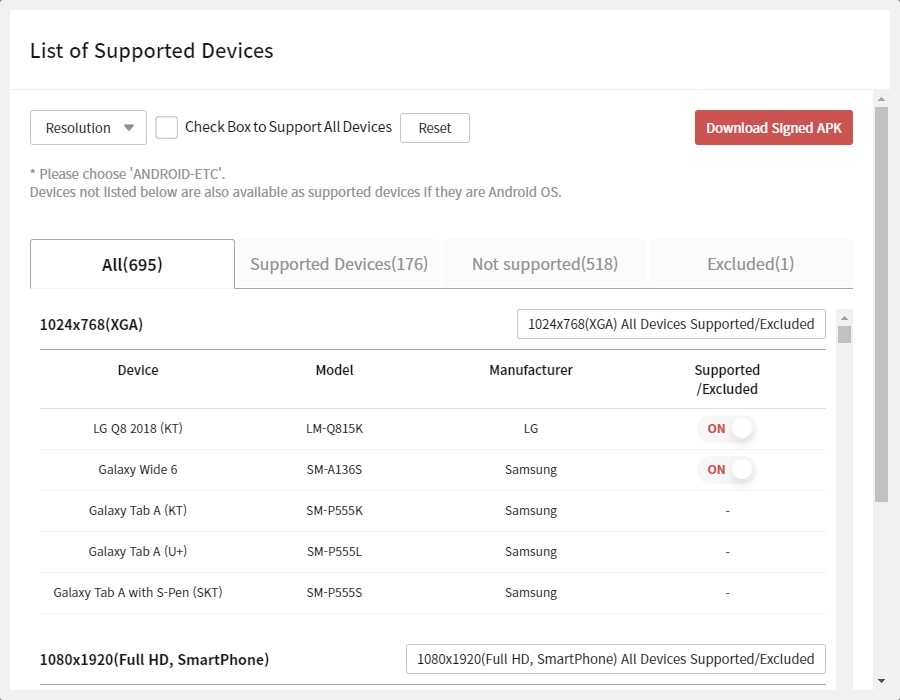Click 1024x768(XGA) All Devices Supported/Excluded button
This screenshot has height=700, width=900.
click(671, 324)
